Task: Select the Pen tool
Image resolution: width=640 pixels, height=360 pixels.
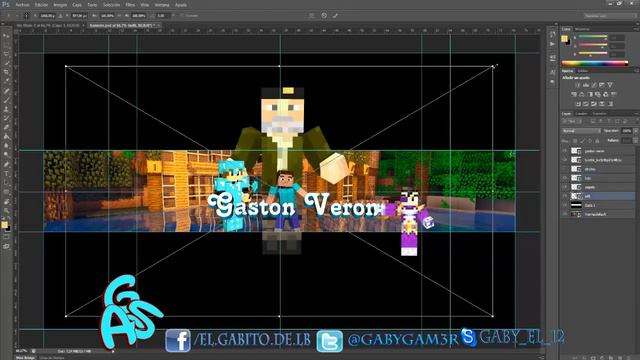Action: click(6, 164)
